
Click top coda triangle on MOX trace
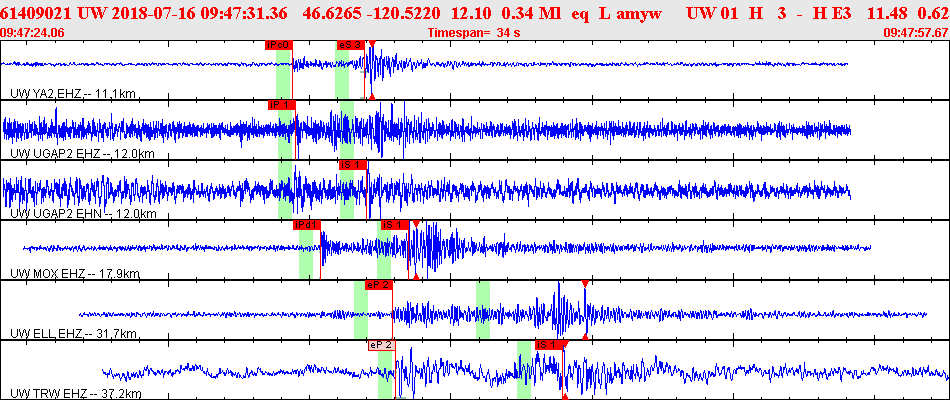pos(416,224)
